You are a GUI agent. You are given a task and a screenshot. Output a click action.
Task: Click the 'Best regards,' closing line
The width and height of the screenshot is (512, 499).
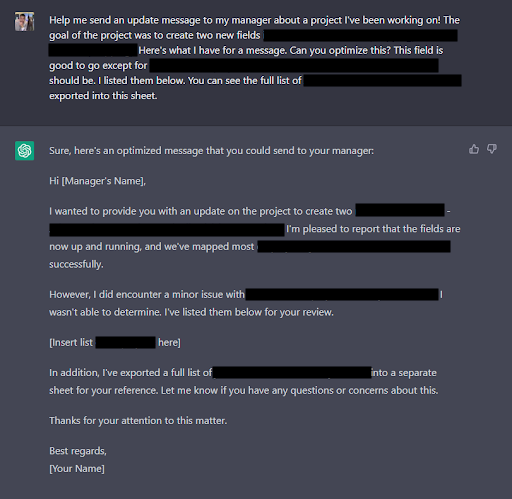click(x=78, y=451)
